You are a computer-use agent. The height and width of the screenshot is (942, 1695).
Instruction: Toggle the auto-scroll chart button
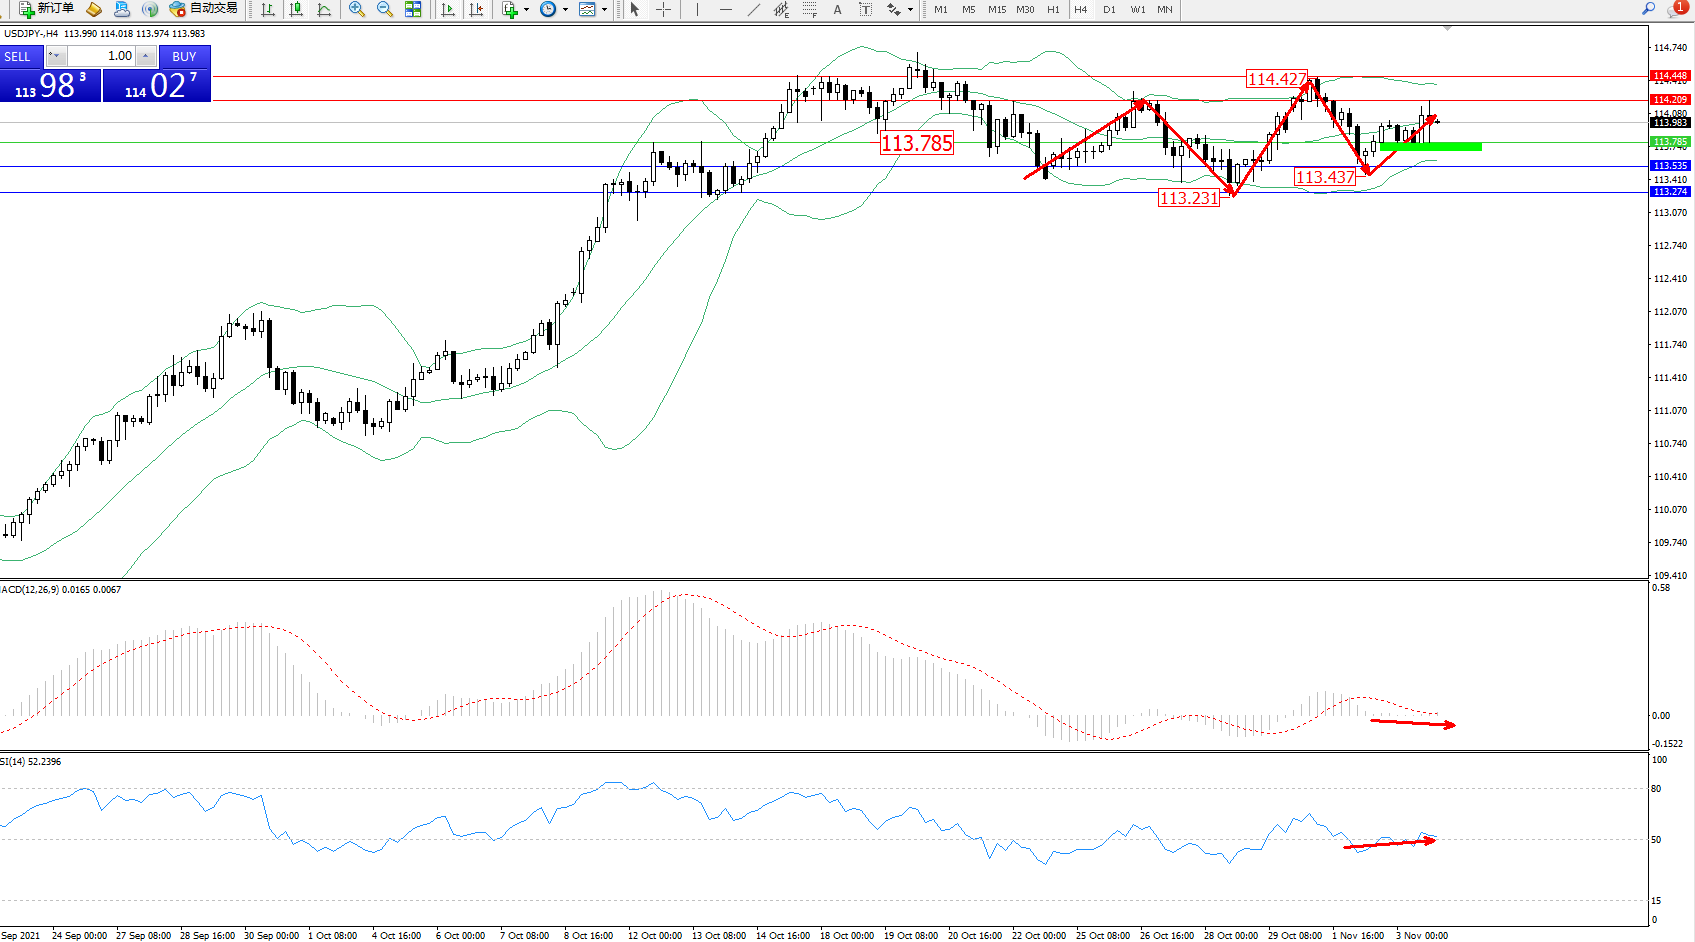[448, 9]
